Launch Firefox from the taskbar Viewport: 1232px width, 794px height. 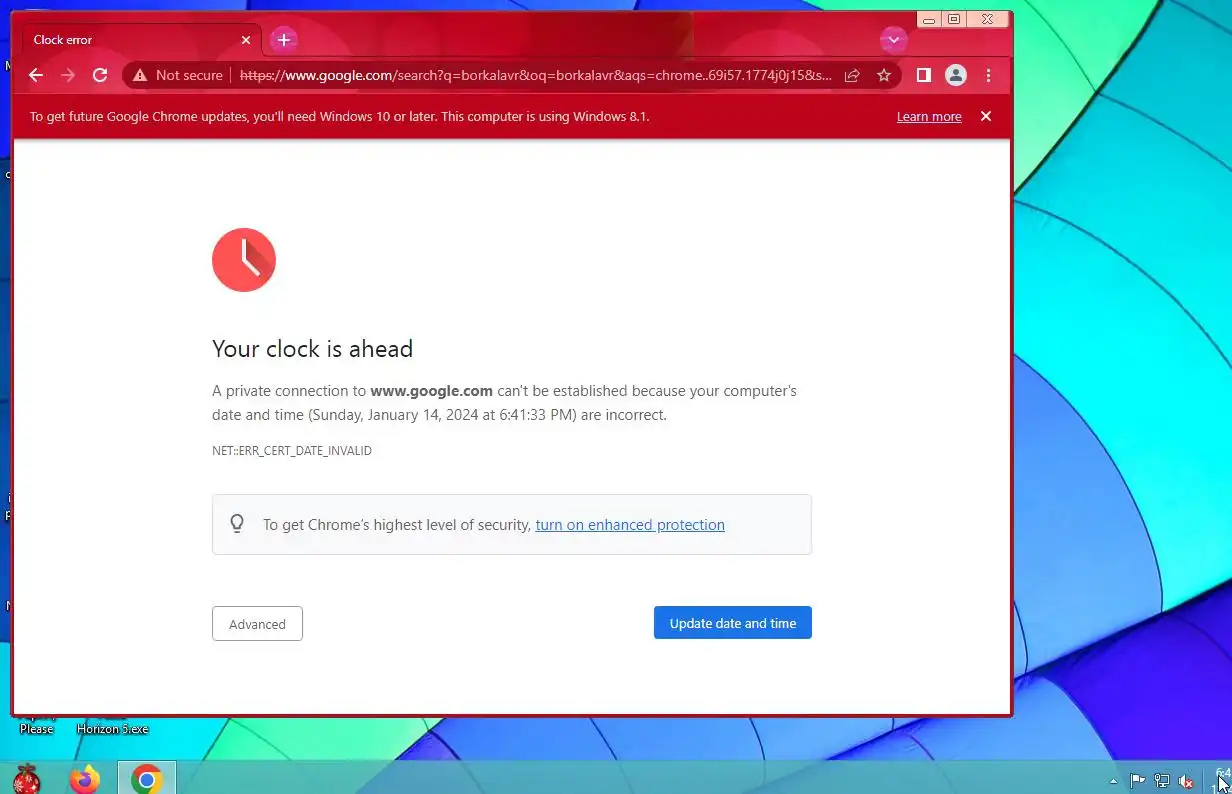tap(85, 778)
